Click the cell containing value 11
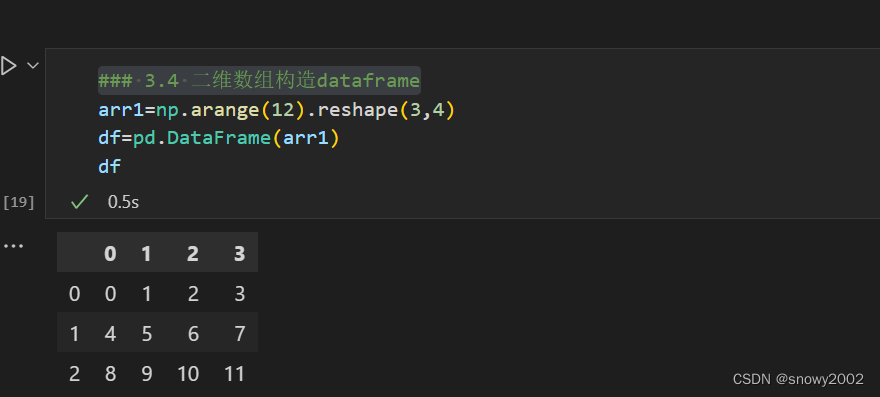 pyautogui.click(x=235, y=374)
